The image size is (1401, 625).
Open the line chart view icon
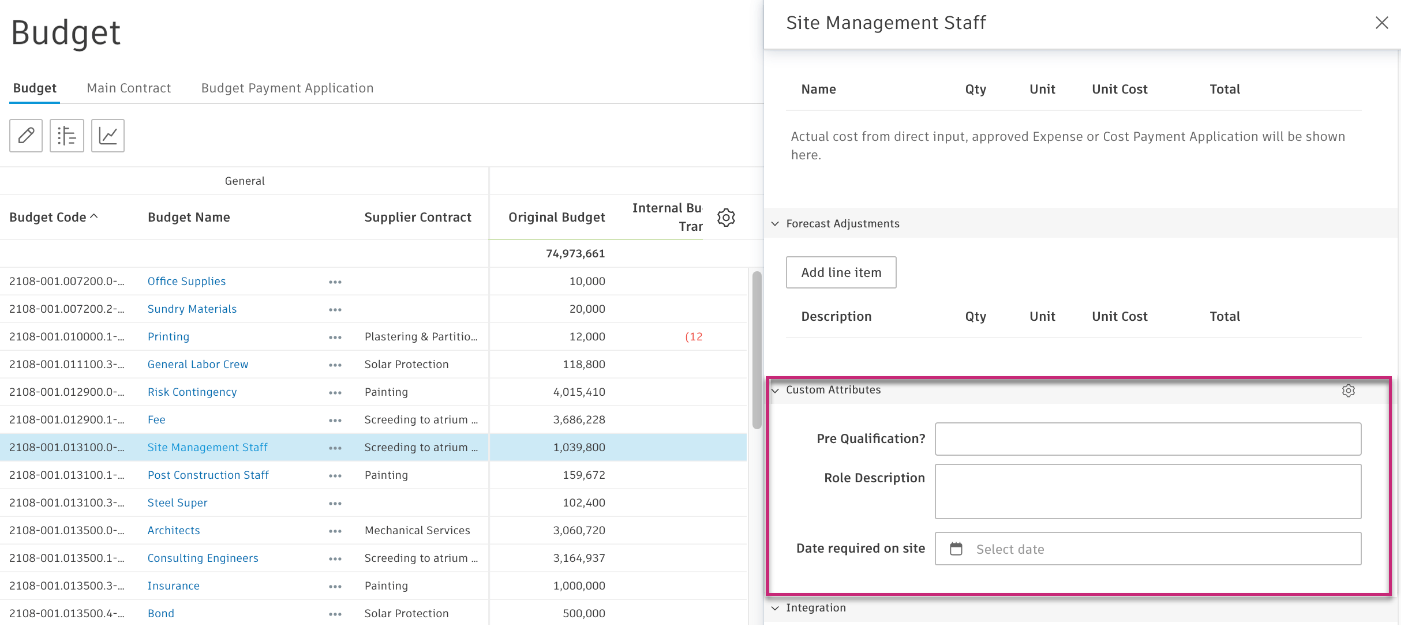108,136
